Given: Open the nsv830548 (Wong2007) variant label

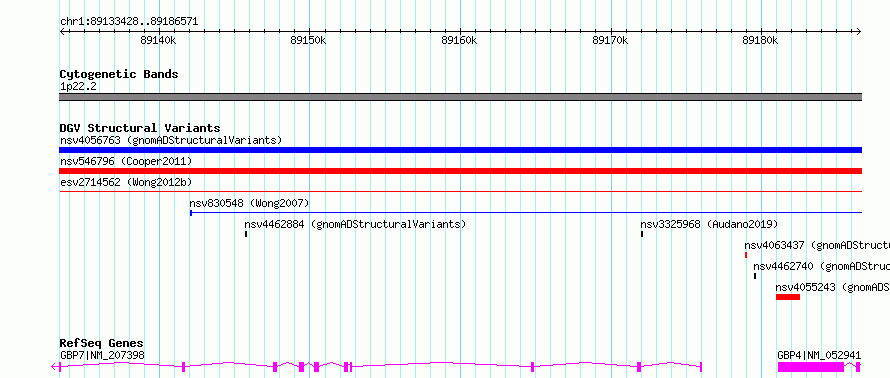Looking at the screenshot, I should tap(249, 203).
